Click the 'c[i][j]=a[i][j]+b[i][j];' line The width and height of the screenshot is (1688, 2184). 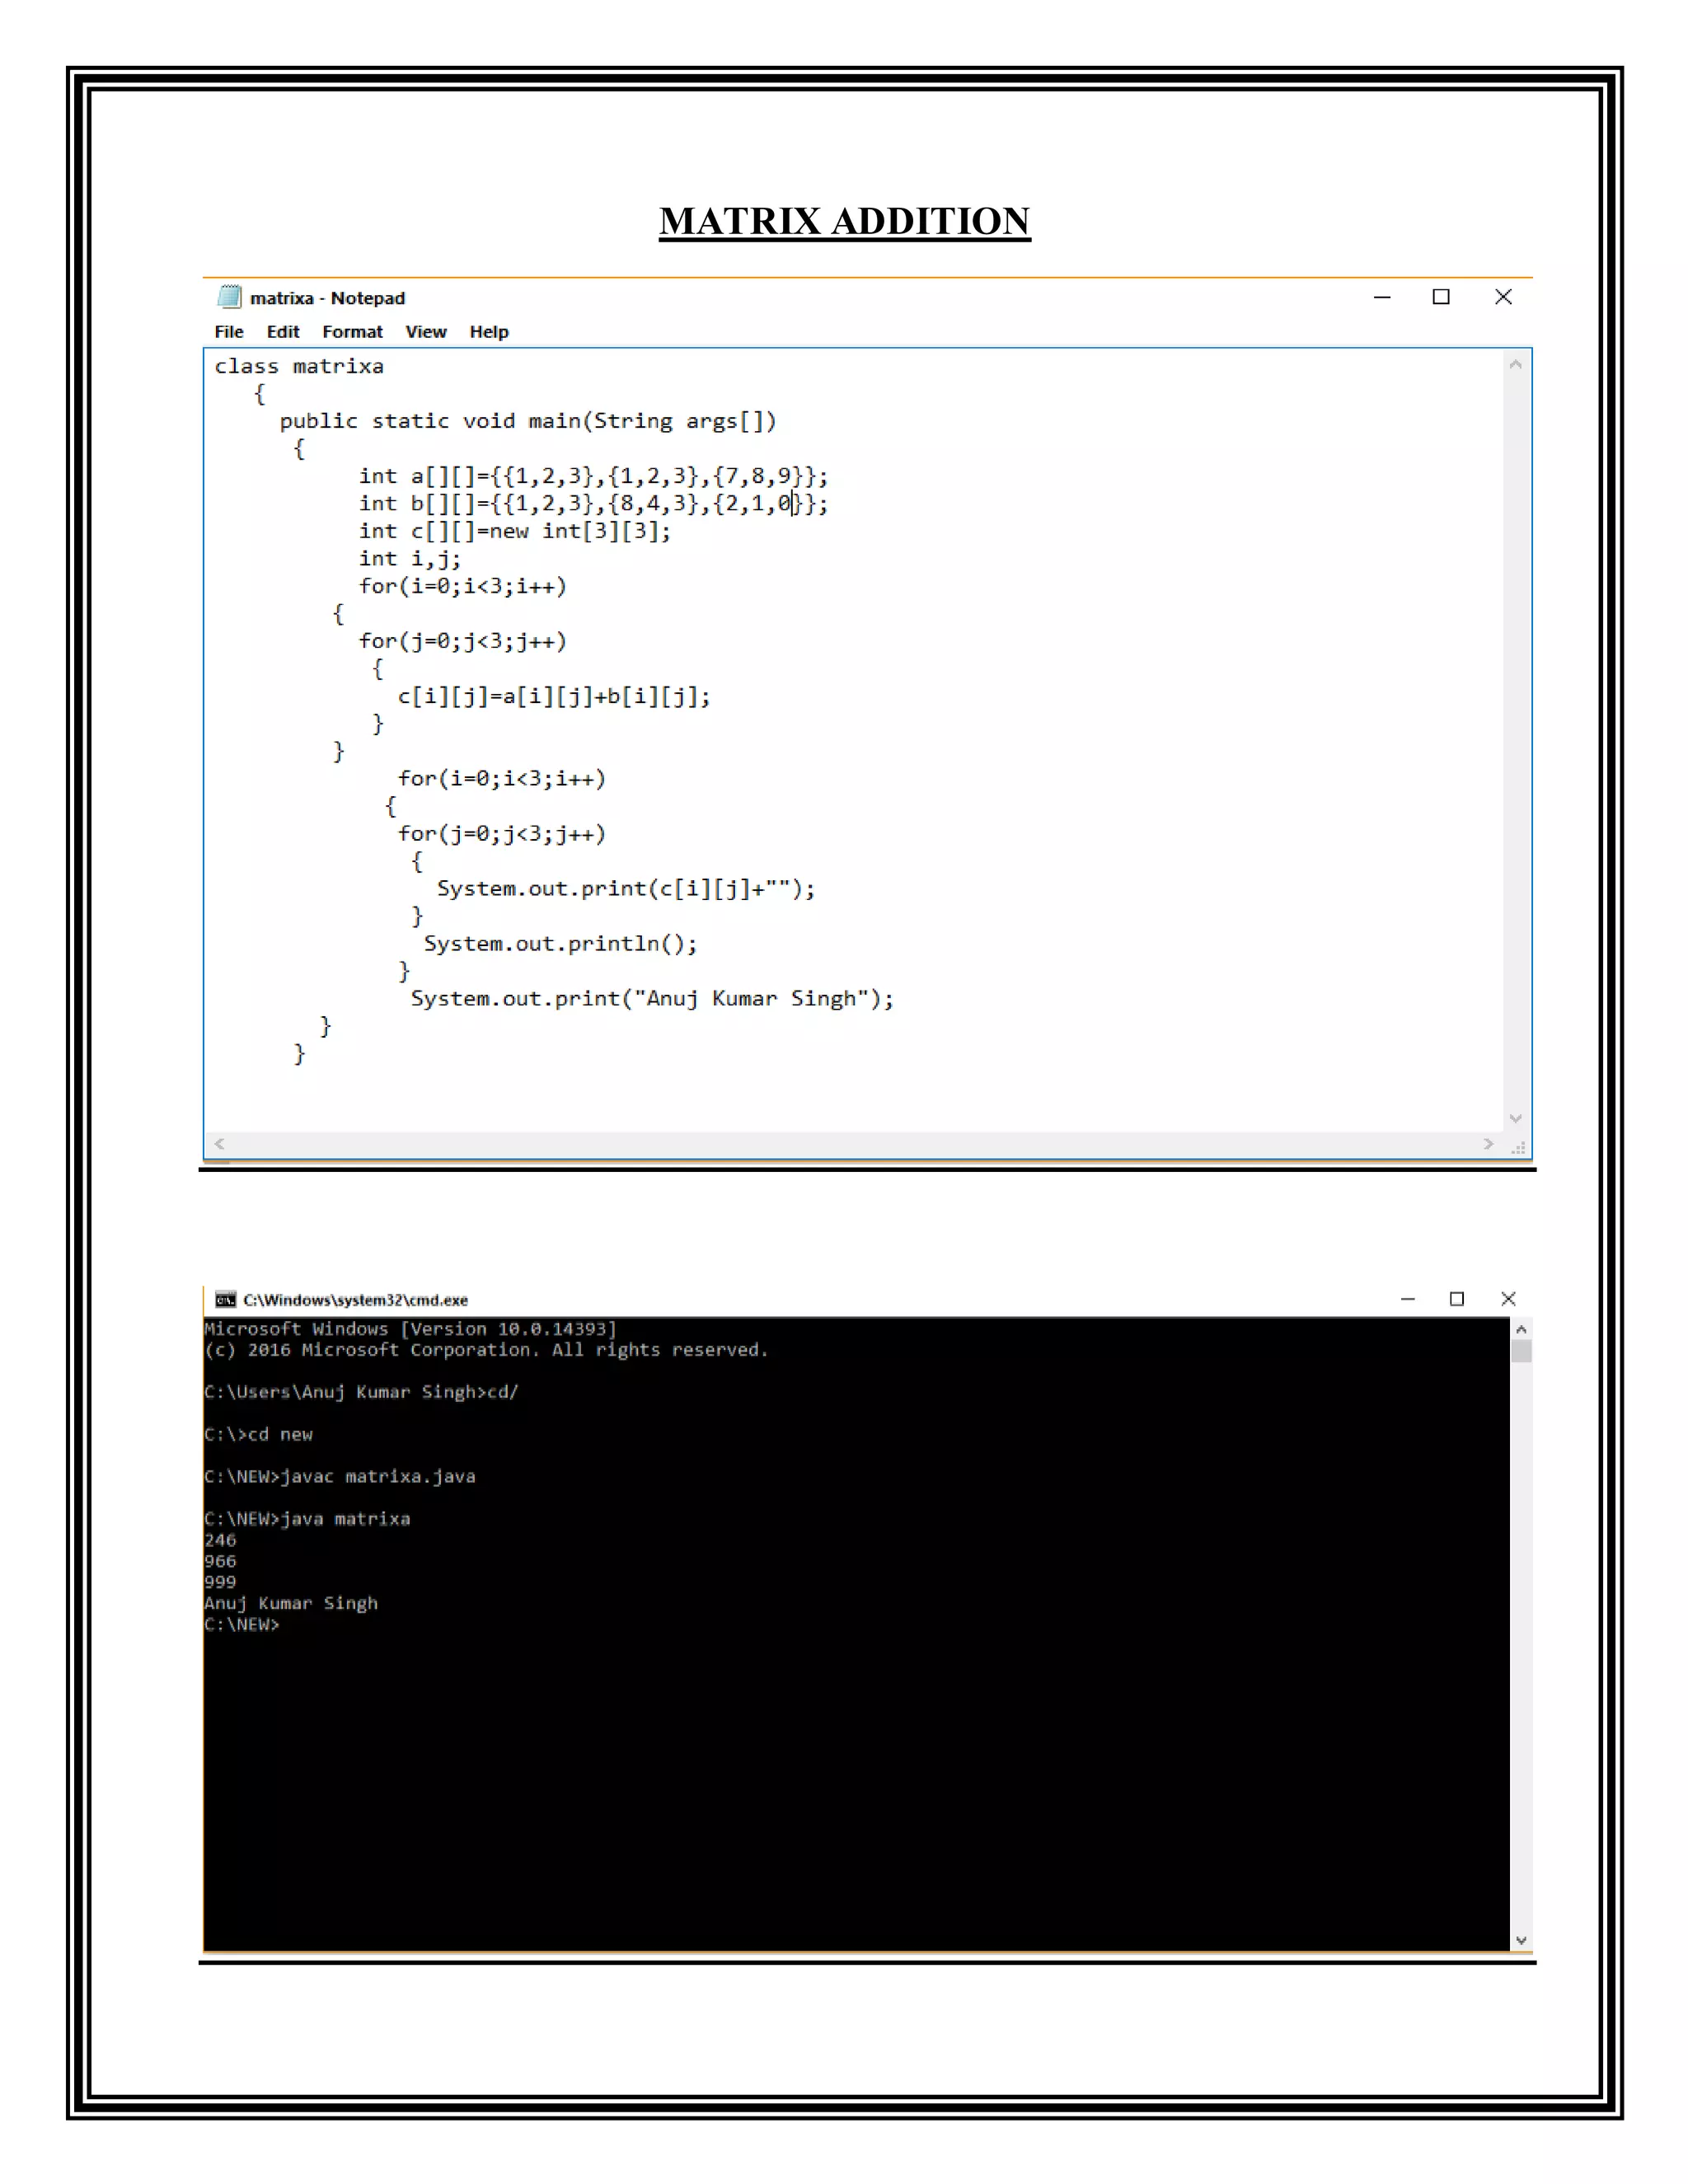point(554,696)
